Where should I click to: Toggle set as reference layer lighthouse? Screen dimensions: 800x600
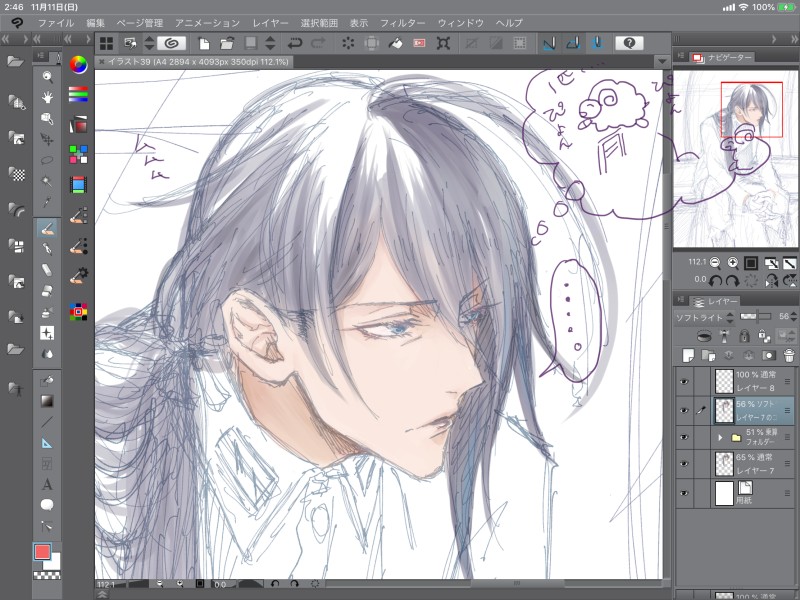pos(724,336)
